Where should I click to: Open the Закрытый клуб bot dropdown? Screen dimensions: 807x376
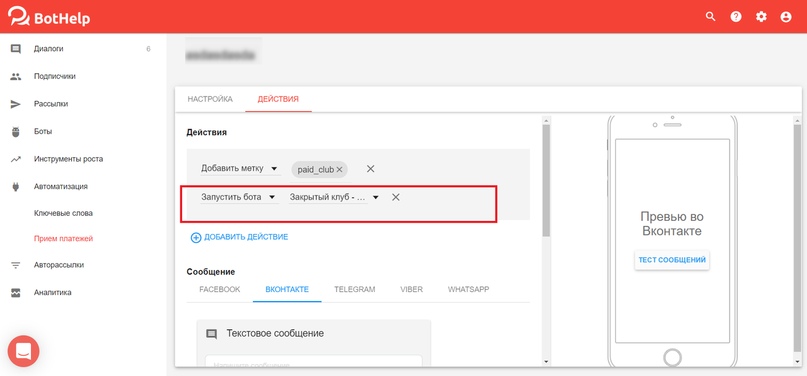(335, 197)
